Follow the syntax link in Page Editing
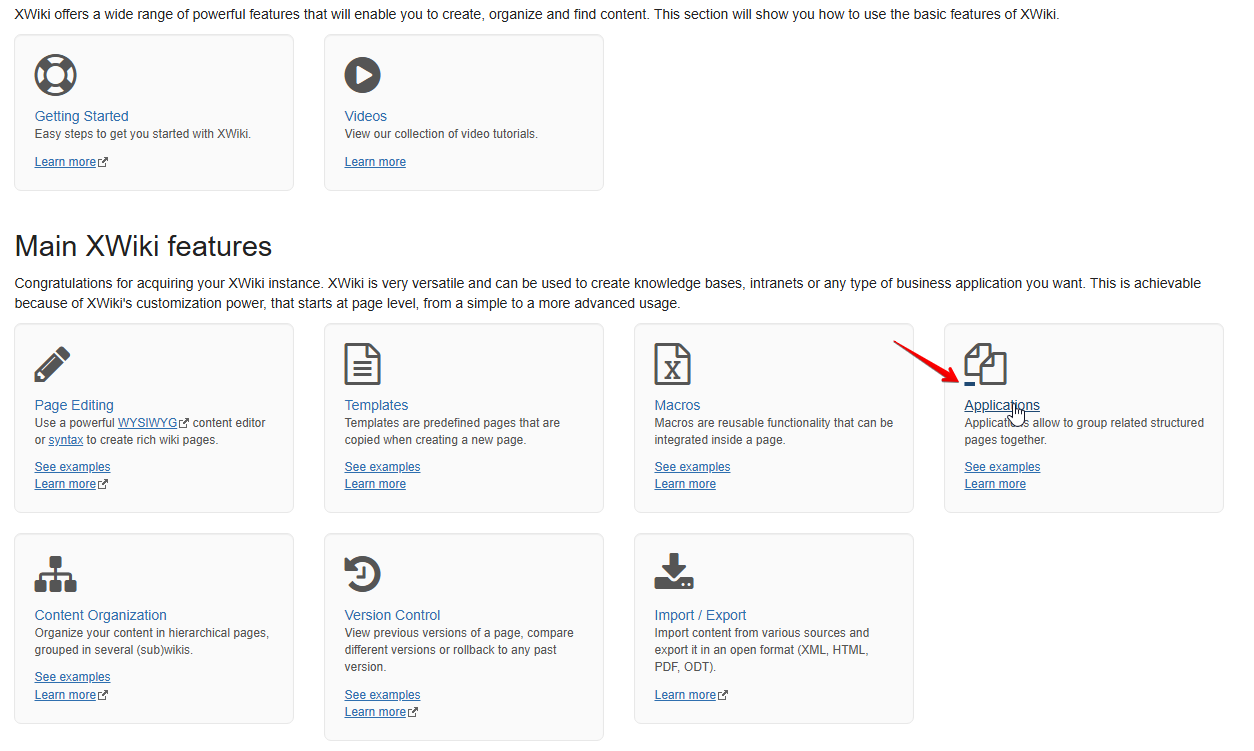The height and width of the screenshot is (751, 1254). tap(66, 440)
